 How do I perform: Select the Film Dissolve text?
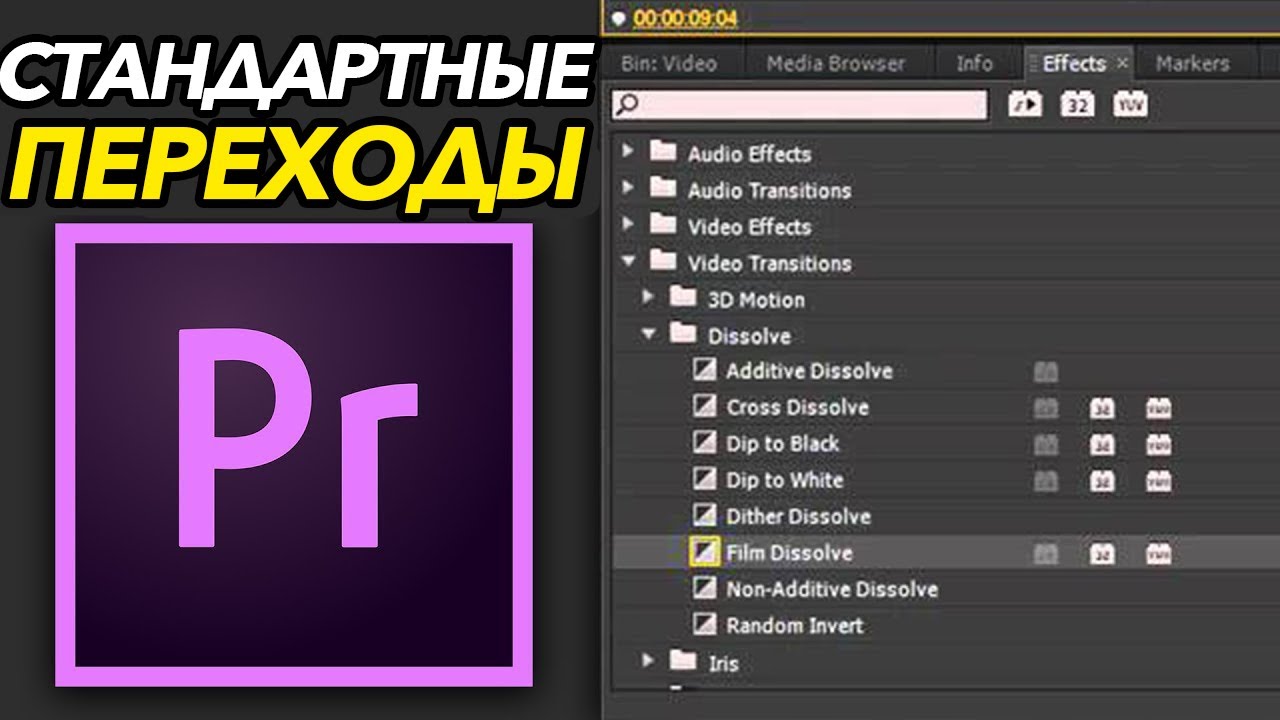789,553
